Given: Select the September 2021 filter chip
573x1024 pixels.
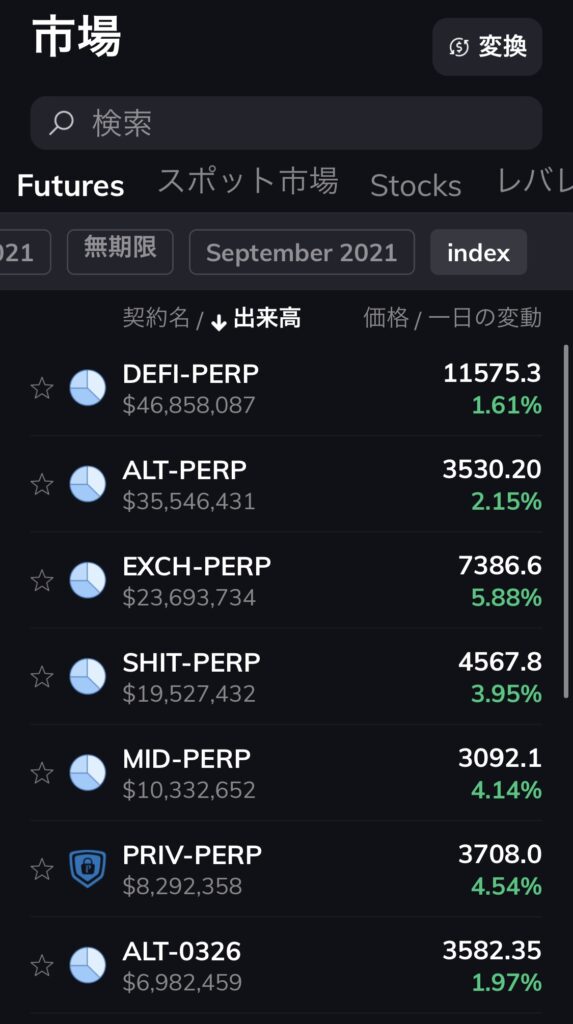Looking at the screenshot, I should tap(302, 252).
